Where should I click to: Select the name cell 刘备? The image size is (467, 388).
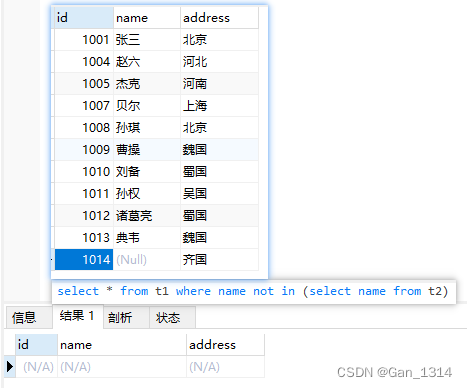click(147, 172)
